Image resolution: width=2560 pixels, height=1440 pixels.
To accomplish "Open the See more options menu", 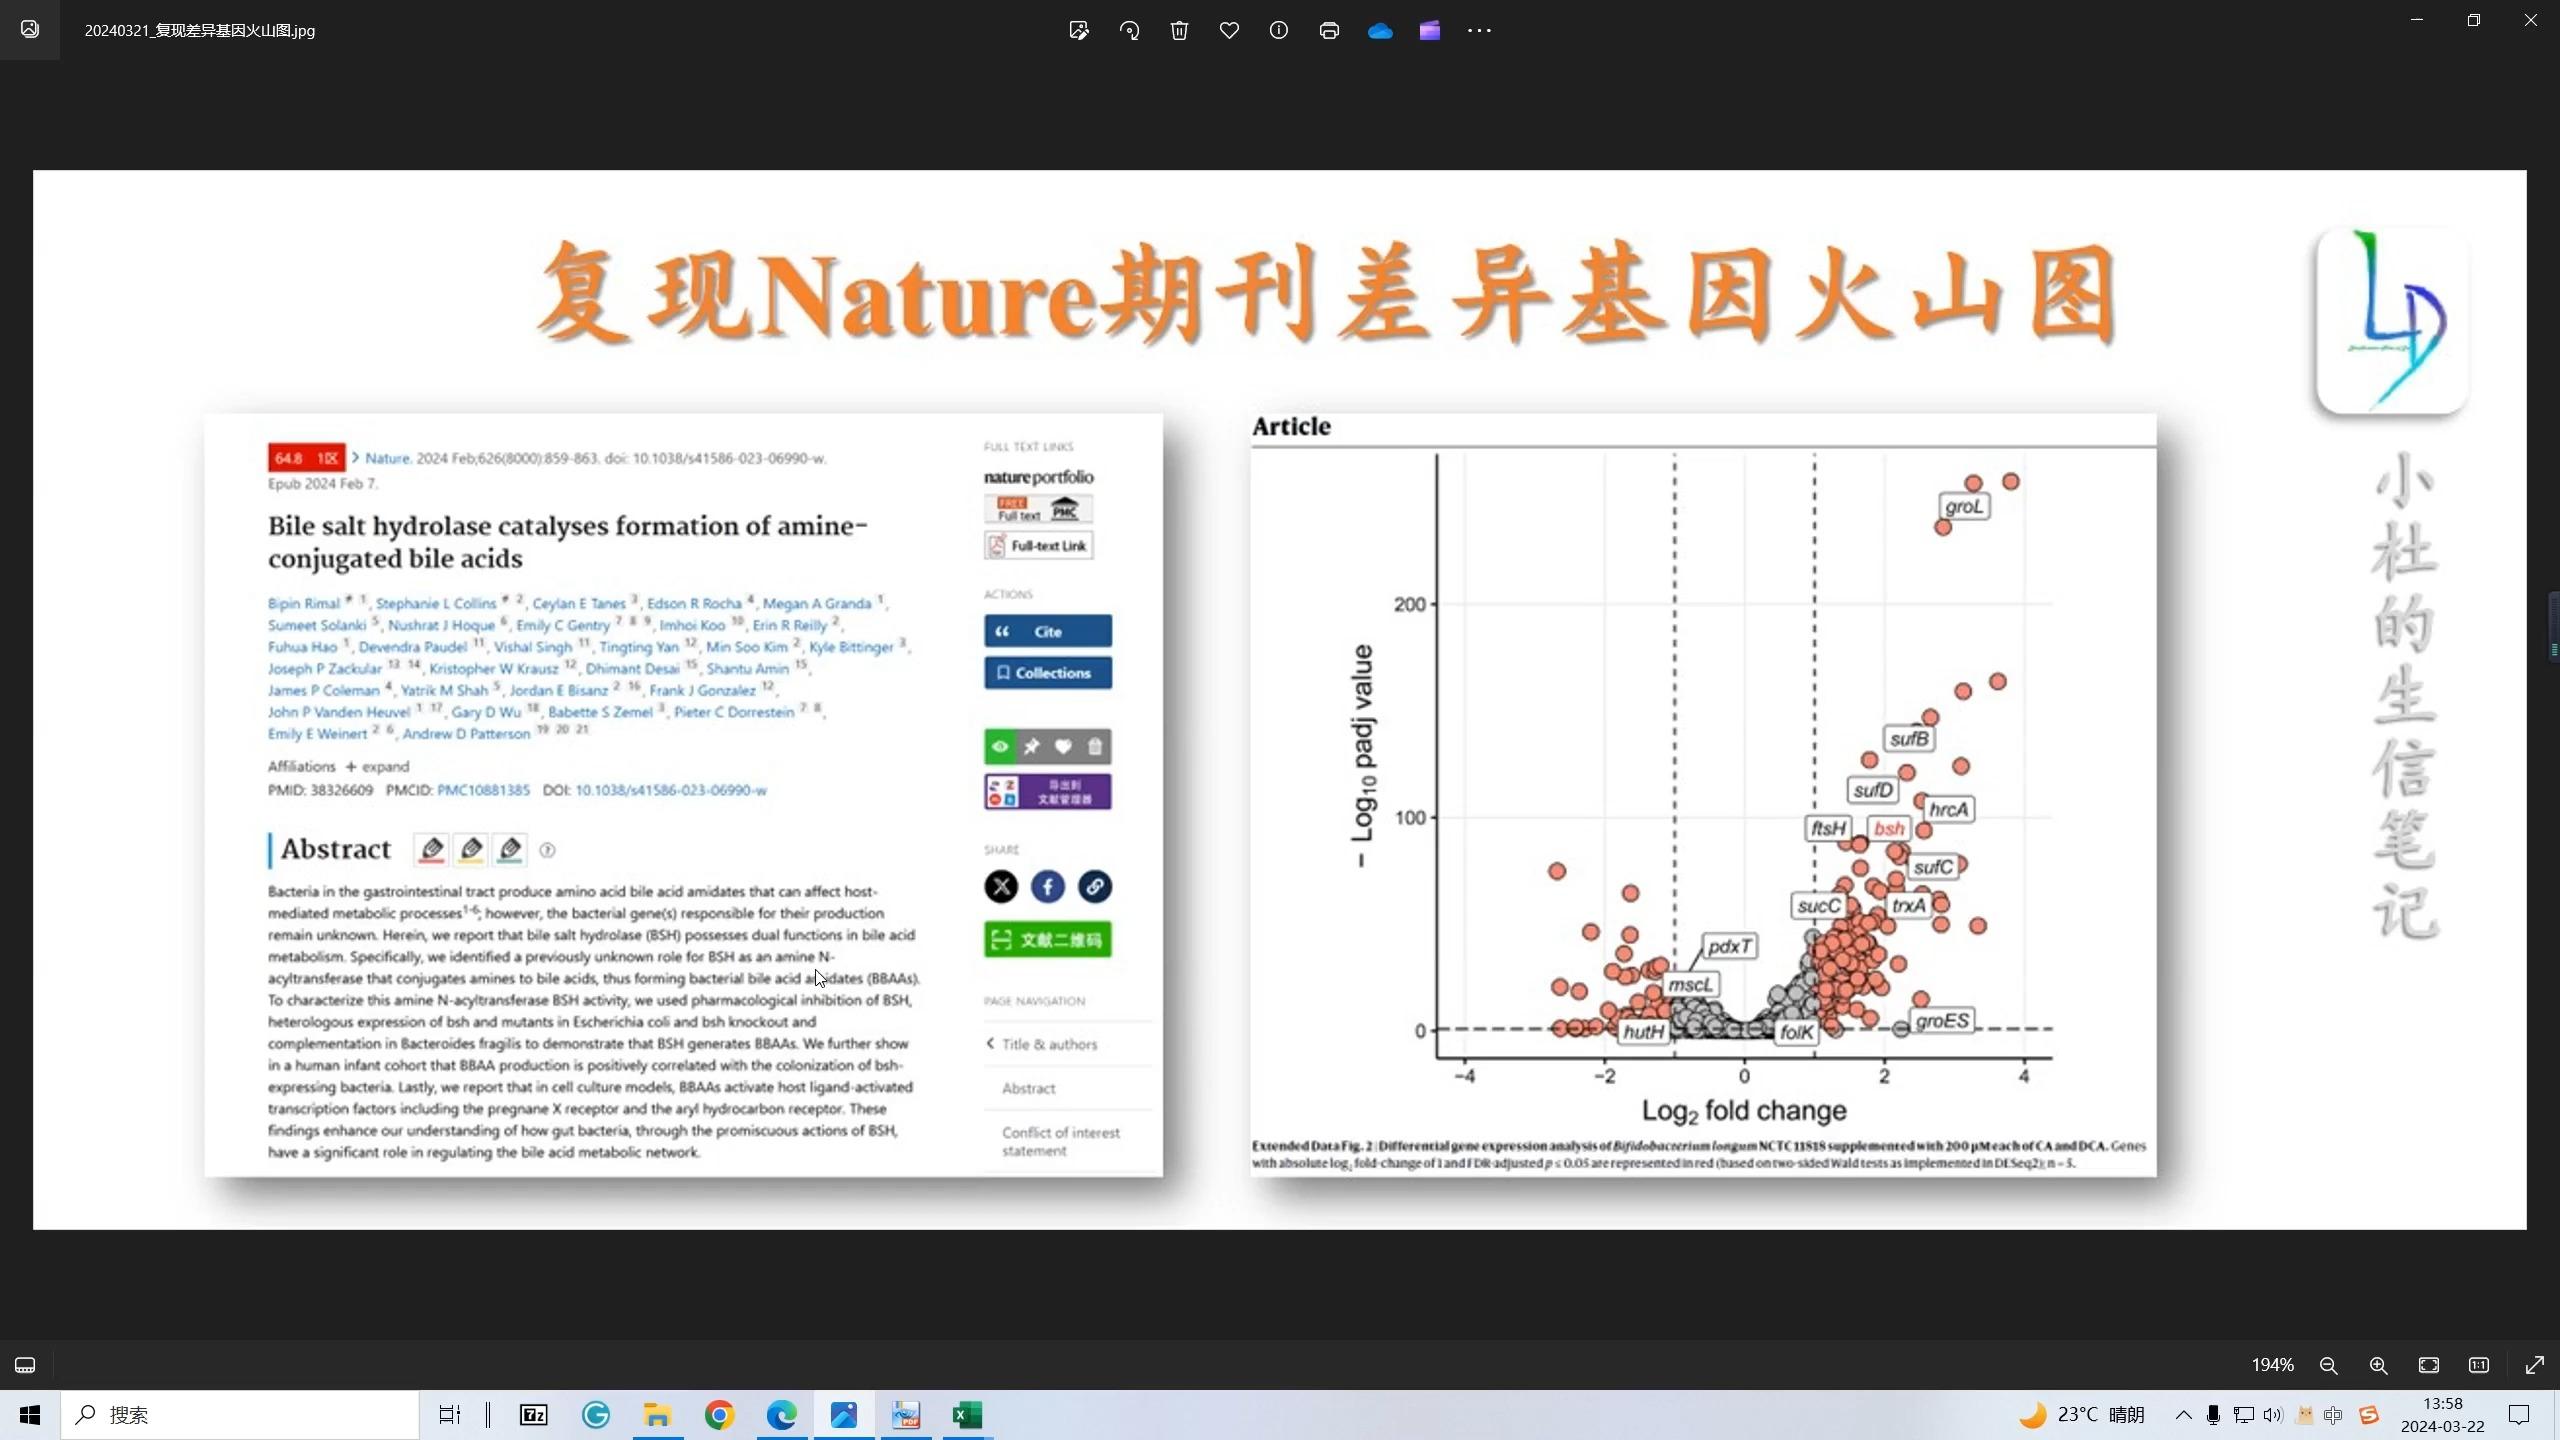I will click(x=1479, y=30).
